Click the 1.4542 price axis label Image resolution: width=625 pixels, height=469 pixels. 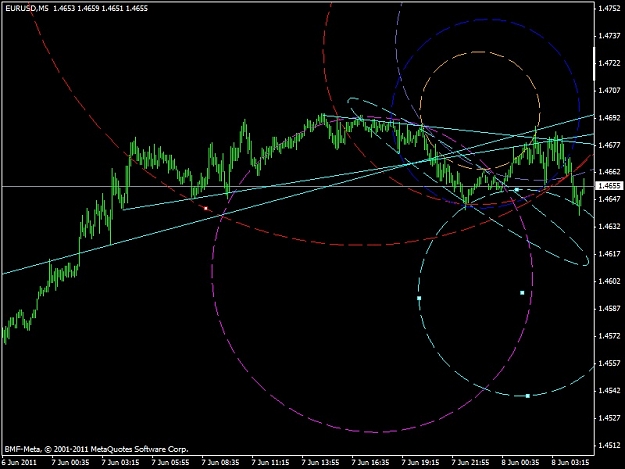[x=609, y=391]
